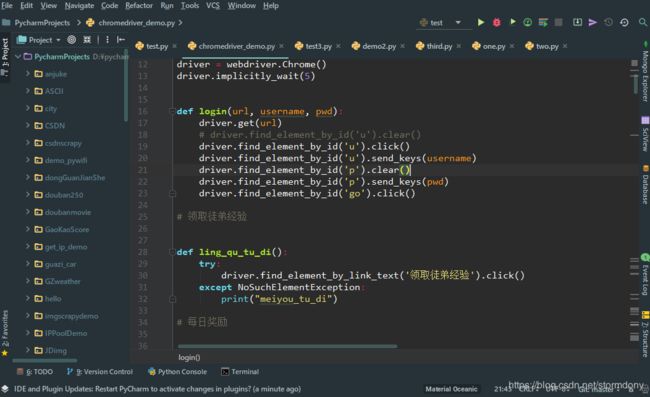This screenshot has width=650, height=397.
Task: Close the chromedriver_demo.py tab
Action: 281,46
